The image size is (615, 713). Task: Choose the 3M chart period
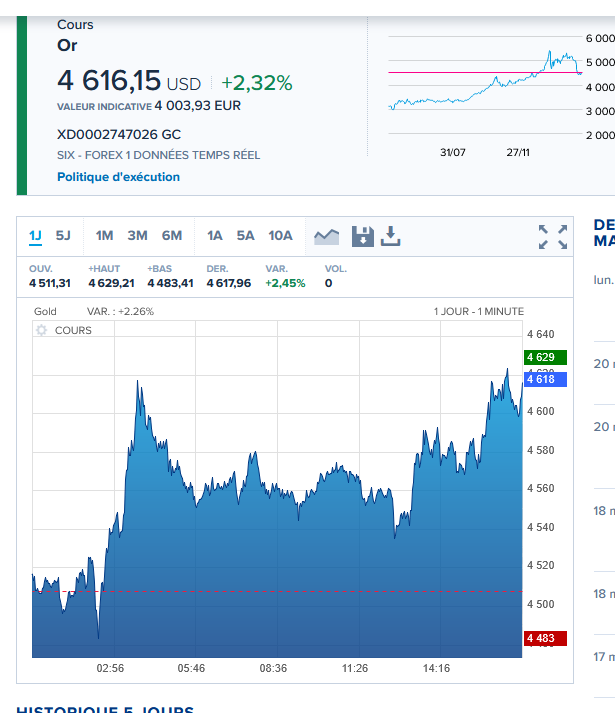137,236
